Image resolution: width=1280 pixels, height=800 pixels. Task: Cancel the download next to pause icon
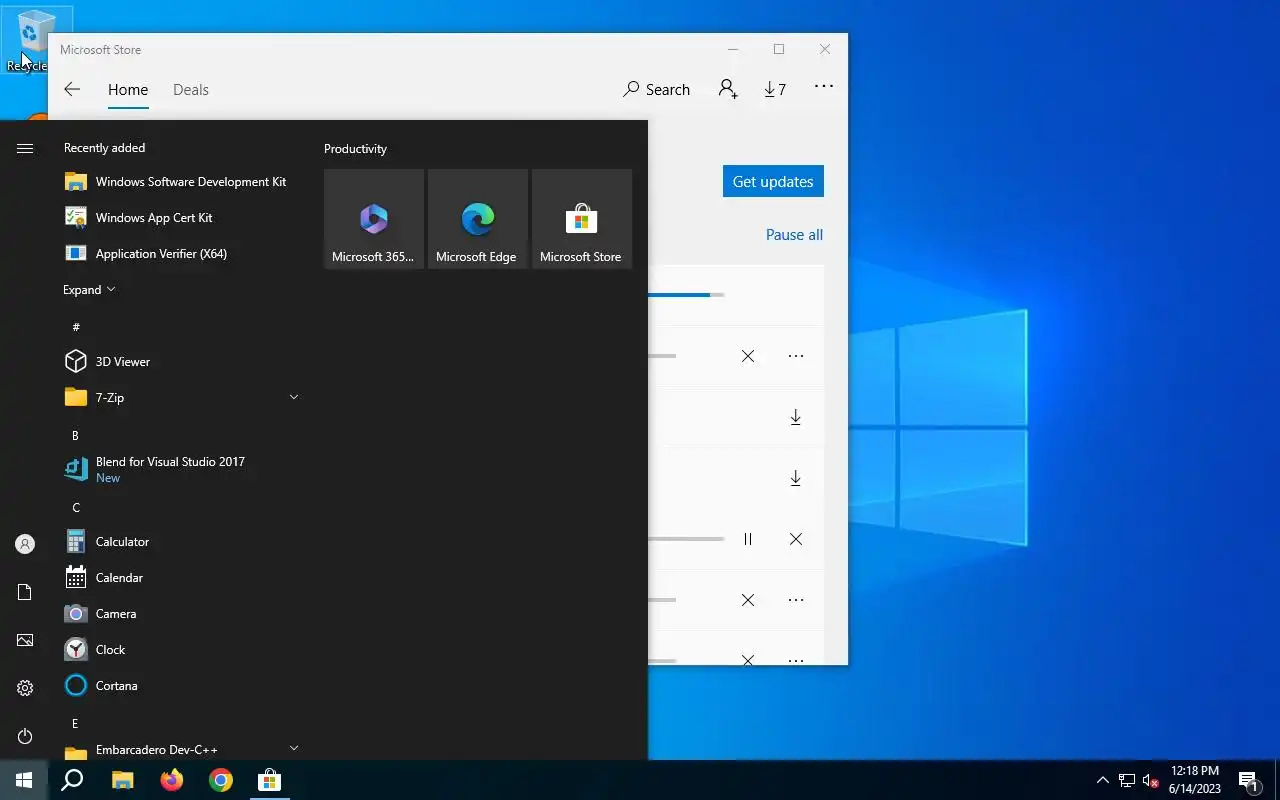[796, 539]
